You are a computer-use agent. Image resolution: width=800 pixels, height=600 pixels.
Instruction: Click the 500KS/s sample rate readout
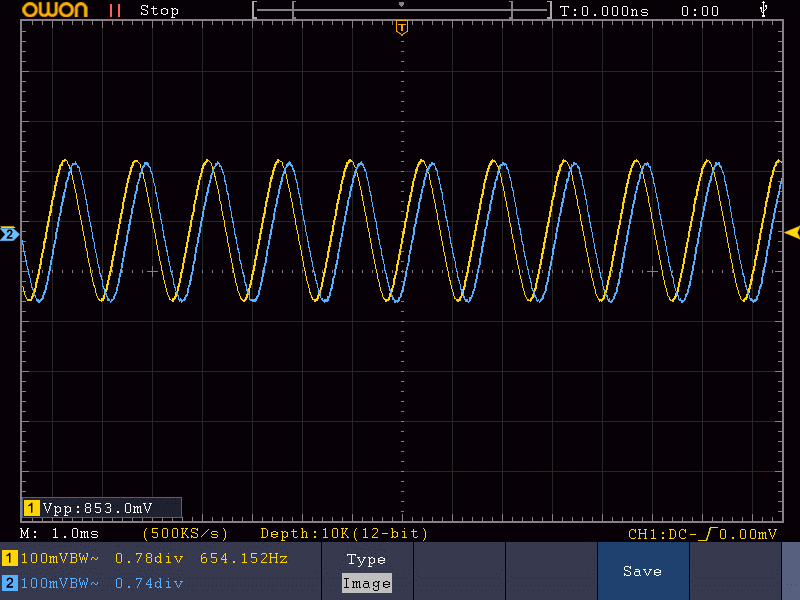click(185, 533)
